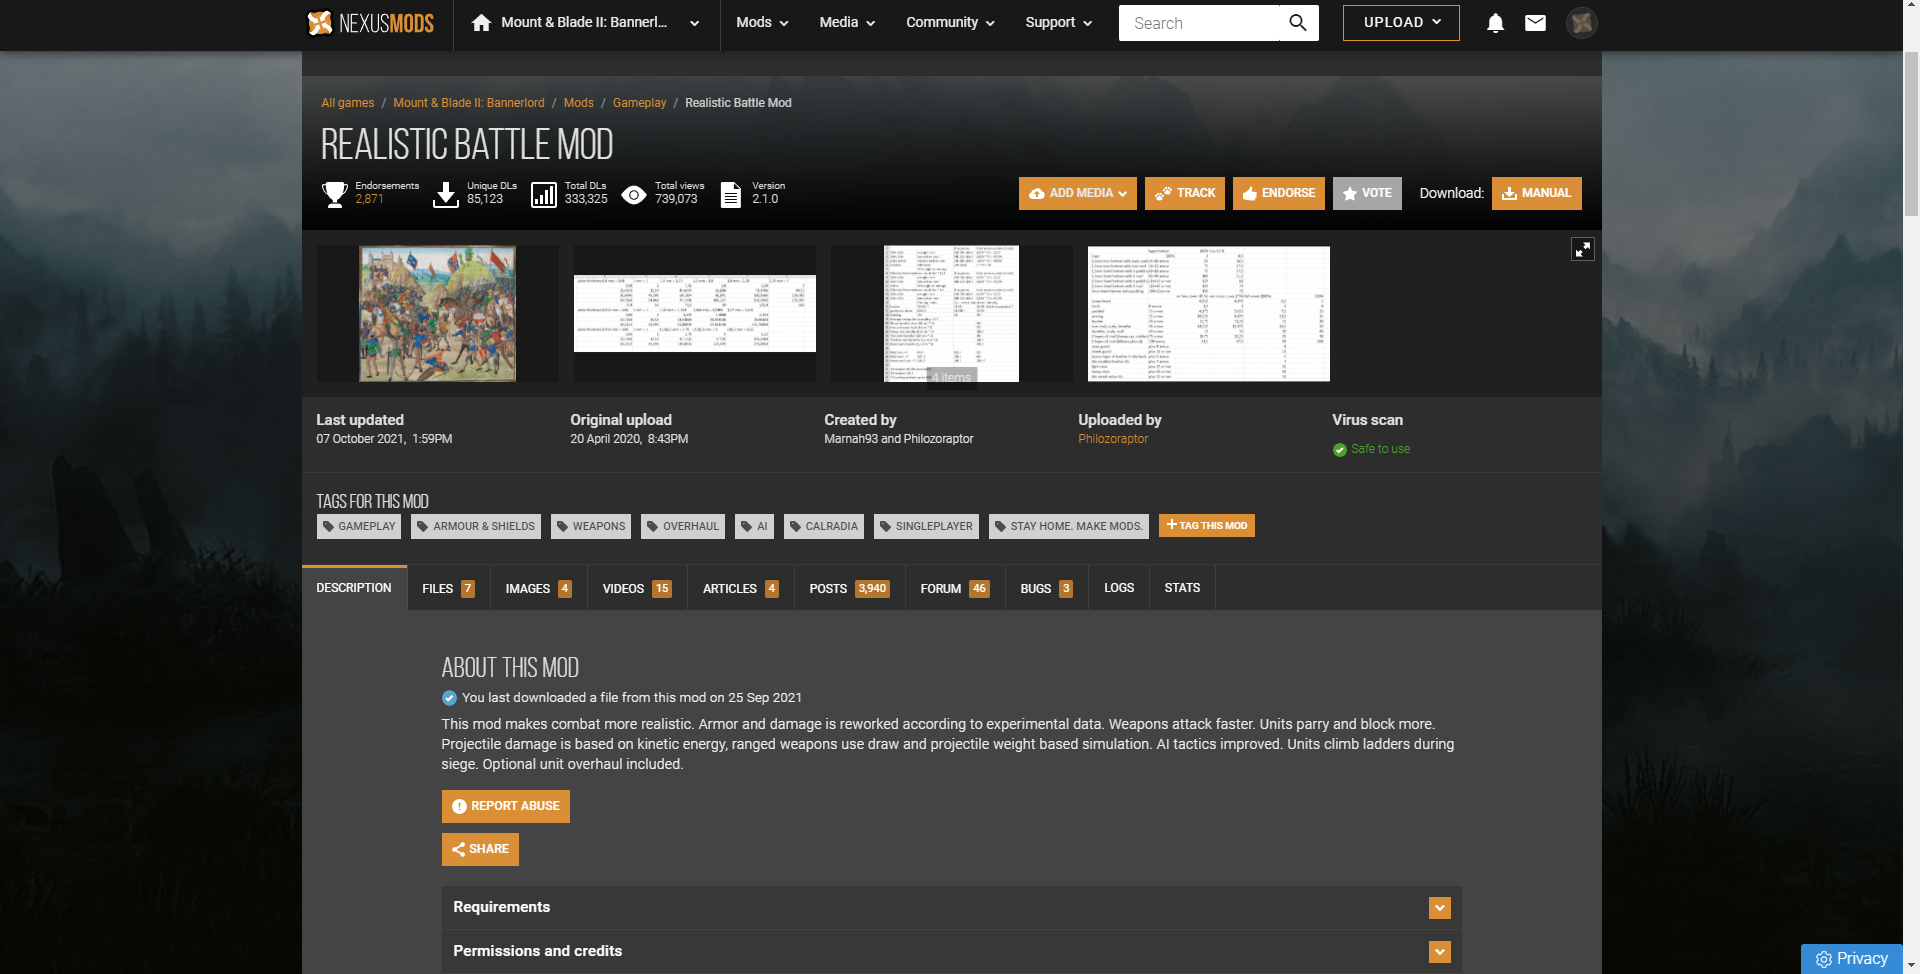
Task: Click the Nexus Mods logo
Action: pyautogui.click(x=370, y=23)
